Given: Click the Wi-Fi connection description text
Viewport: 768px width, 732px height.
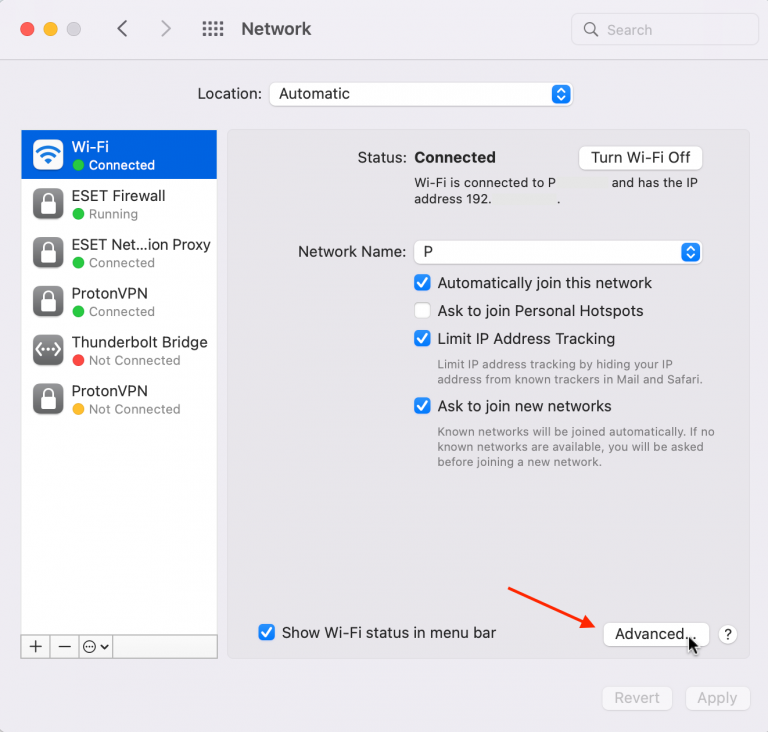Looking at the screenshot, I should pyautogui.click(x=556, y=191).
